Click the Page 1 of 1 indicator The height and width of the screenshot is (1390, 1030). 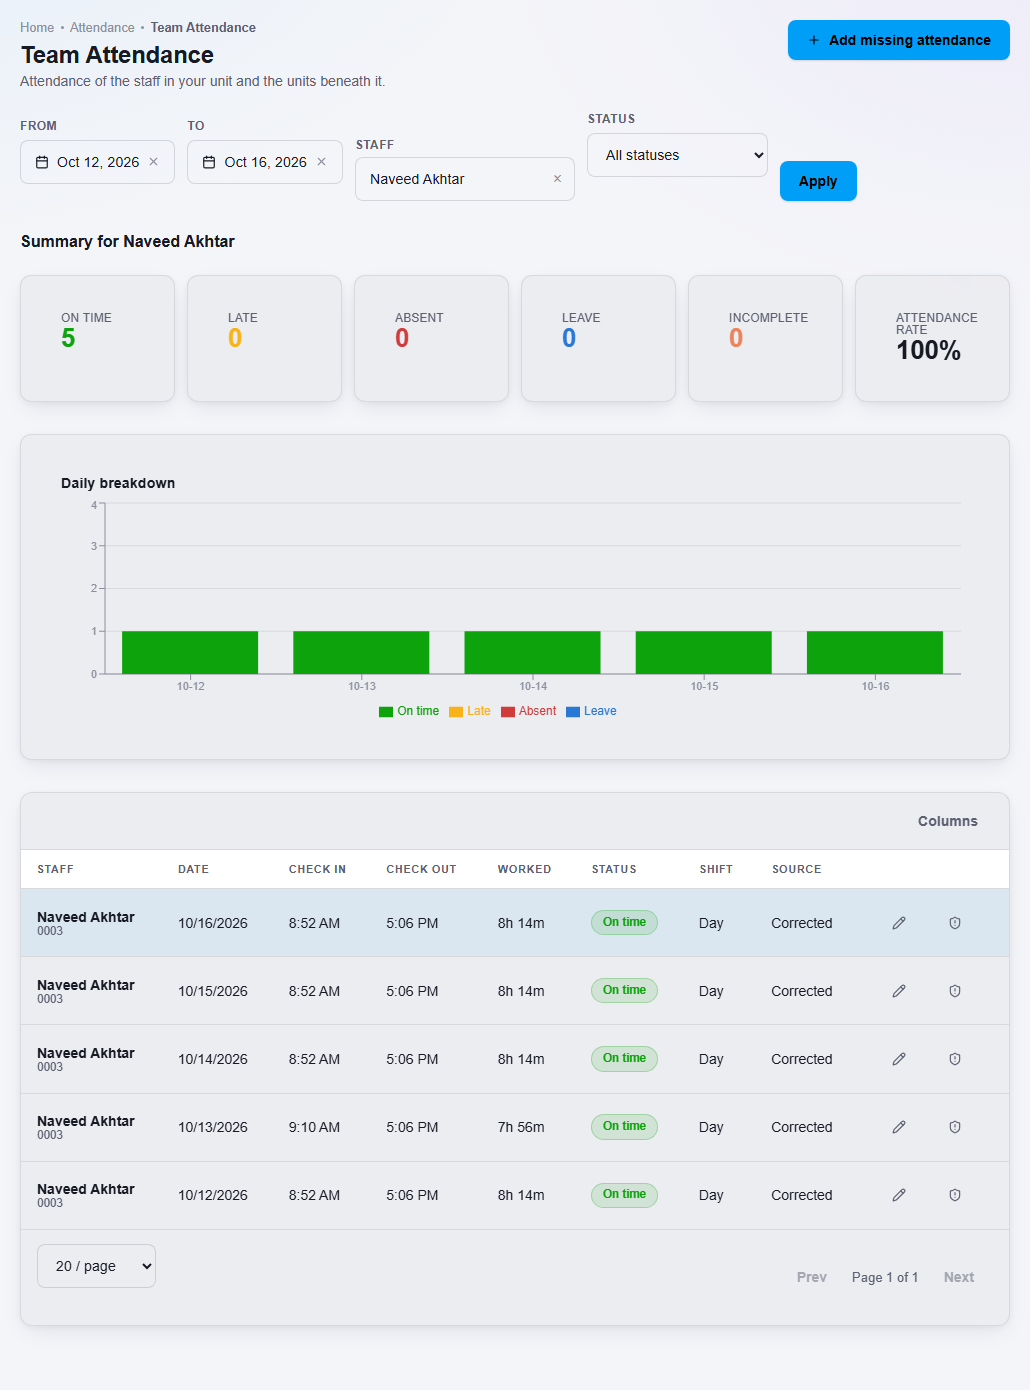[x=885, y=1277]
